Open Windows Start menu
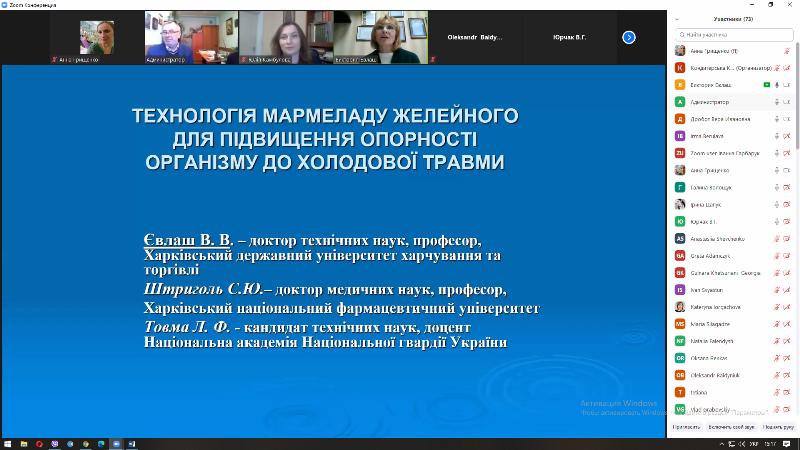Screen dimensions: 800x450 7,444
